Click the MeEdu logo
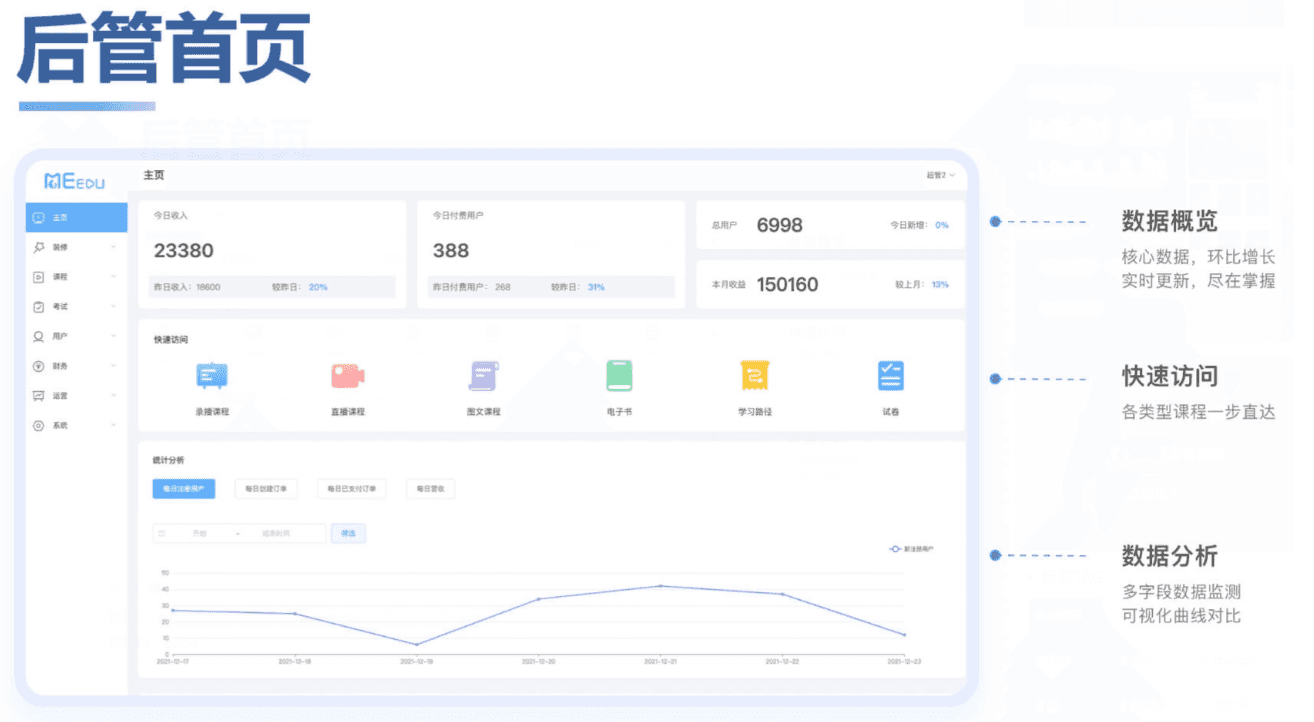The image size is (1314, 722). click(74, 181)
